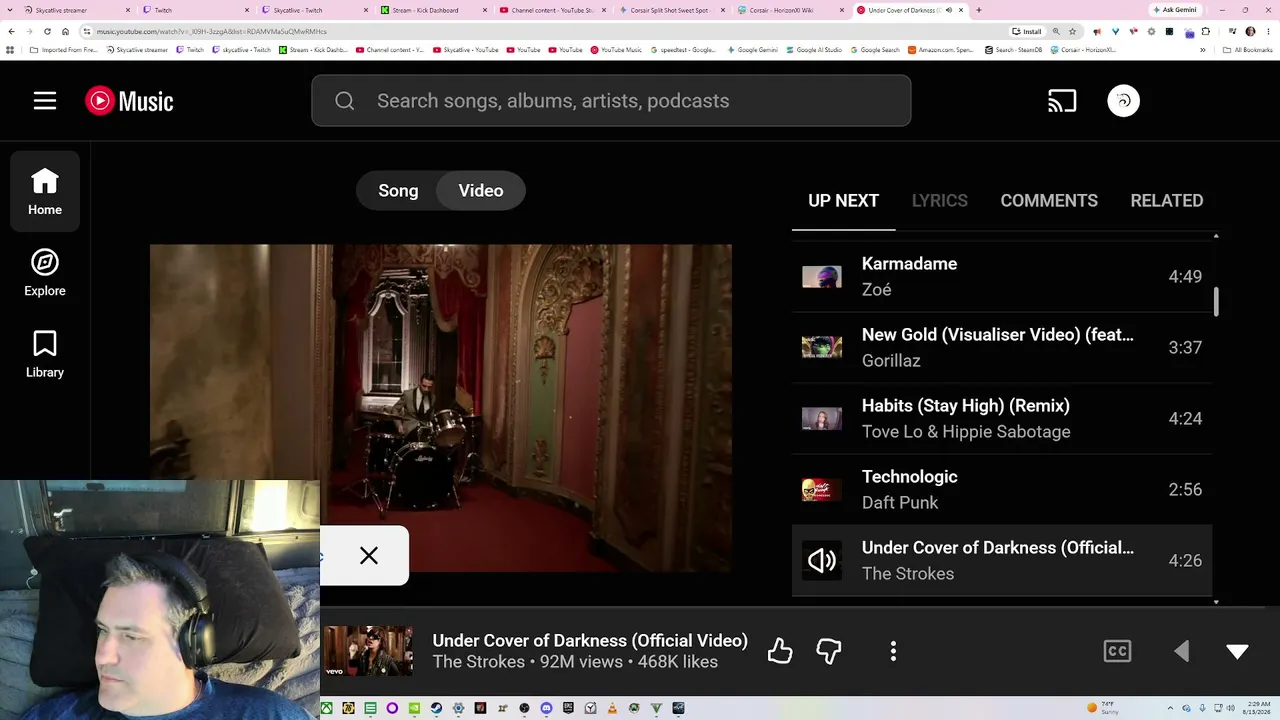Click the YouTube Music logo
Viewport: 1280px width, 720px height.
129,101
